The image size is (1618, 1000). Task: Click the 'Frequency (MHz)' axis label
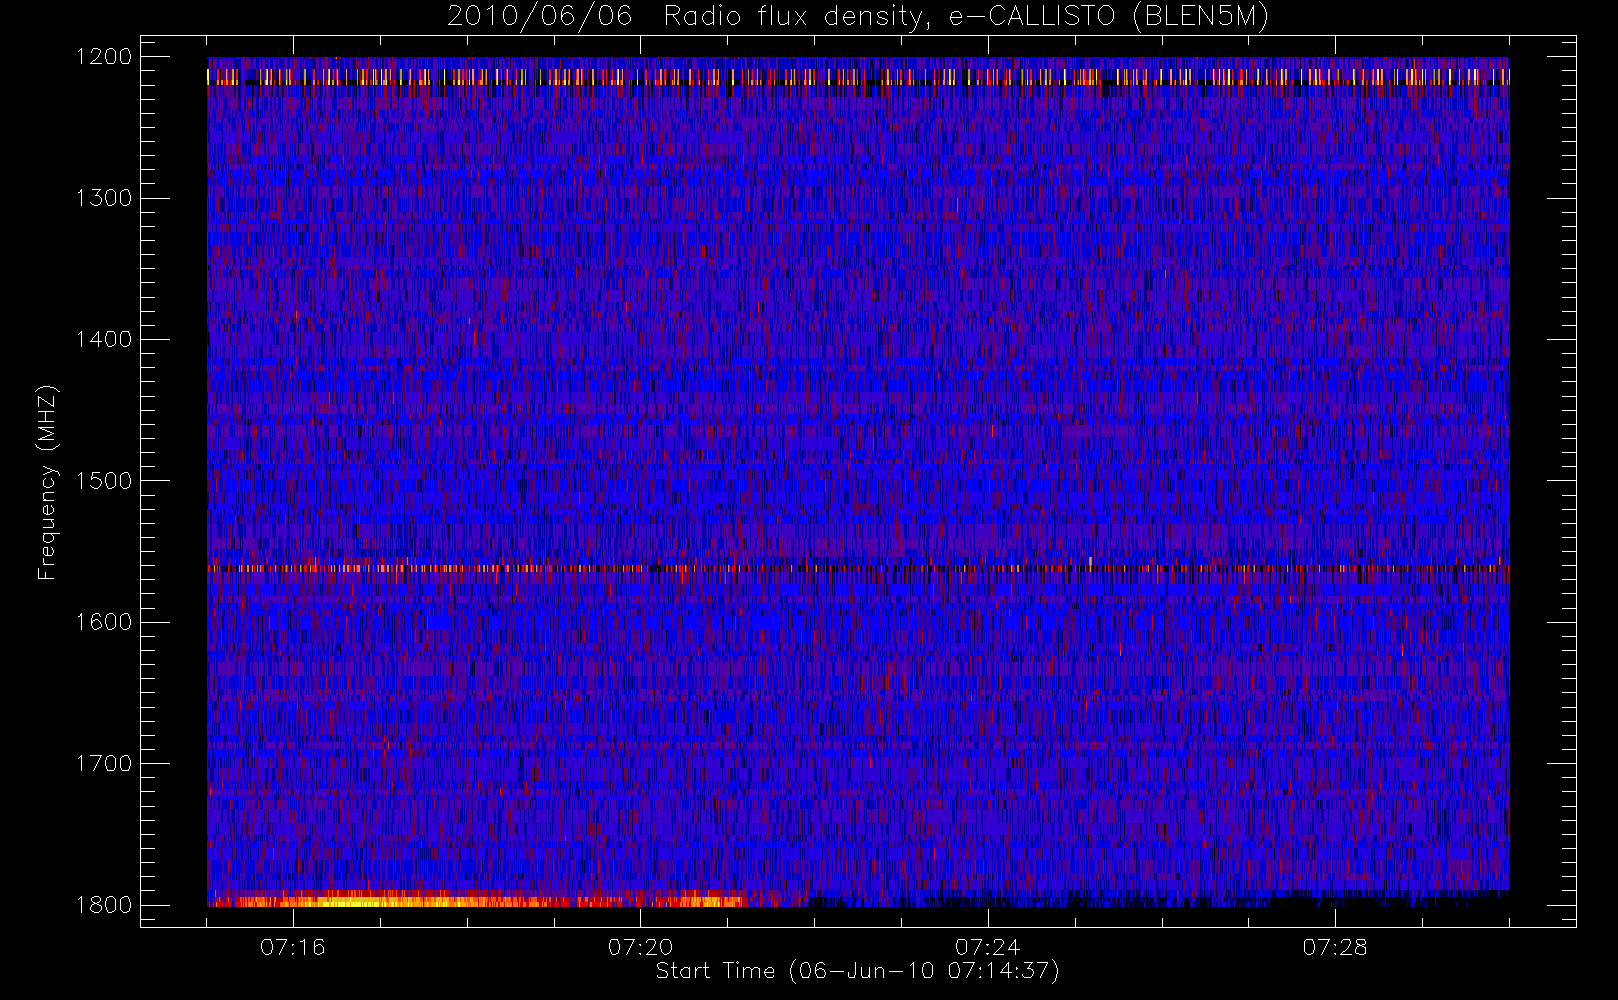coord(46,483)
